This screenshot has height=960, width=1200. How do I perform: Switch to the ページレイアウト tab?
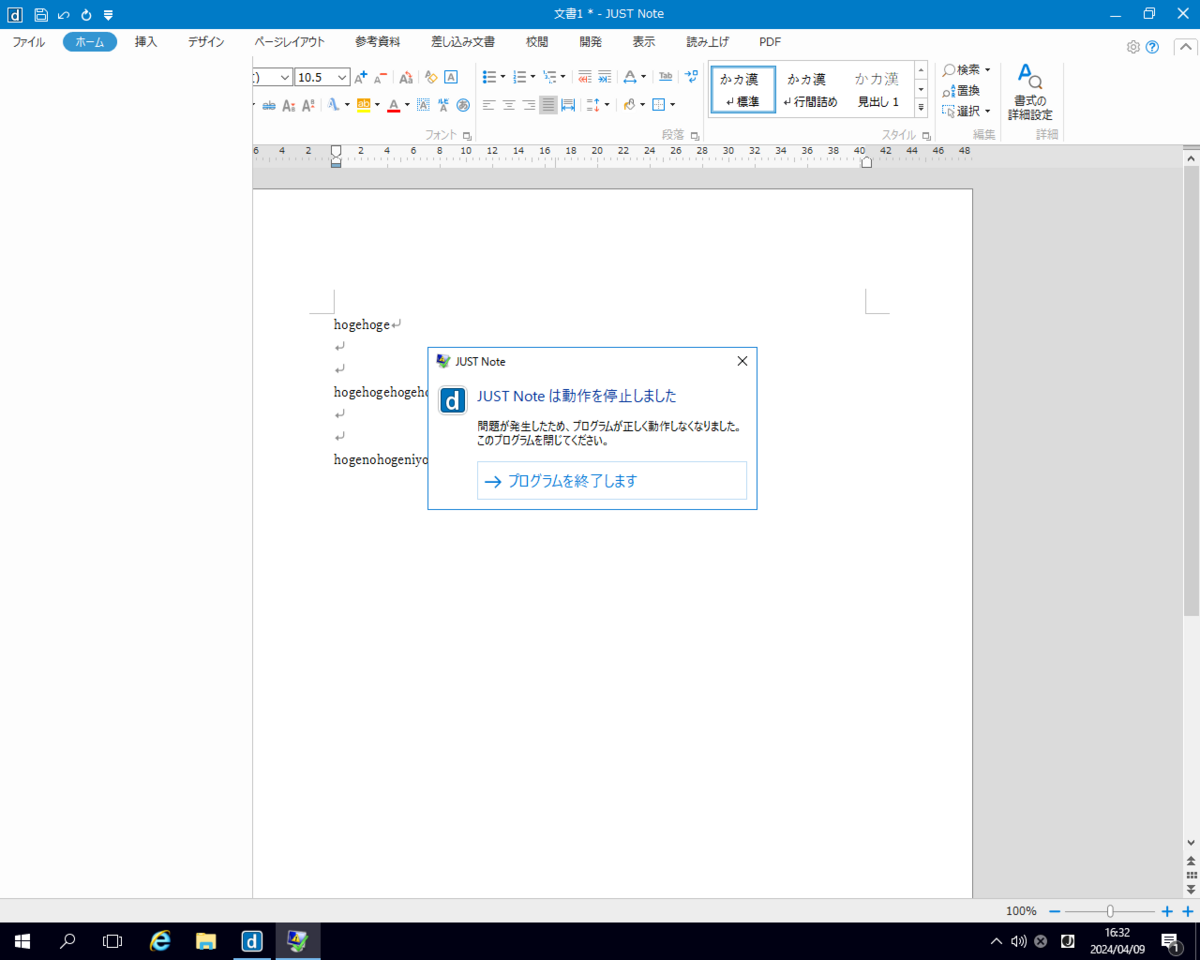click(289, 42)
